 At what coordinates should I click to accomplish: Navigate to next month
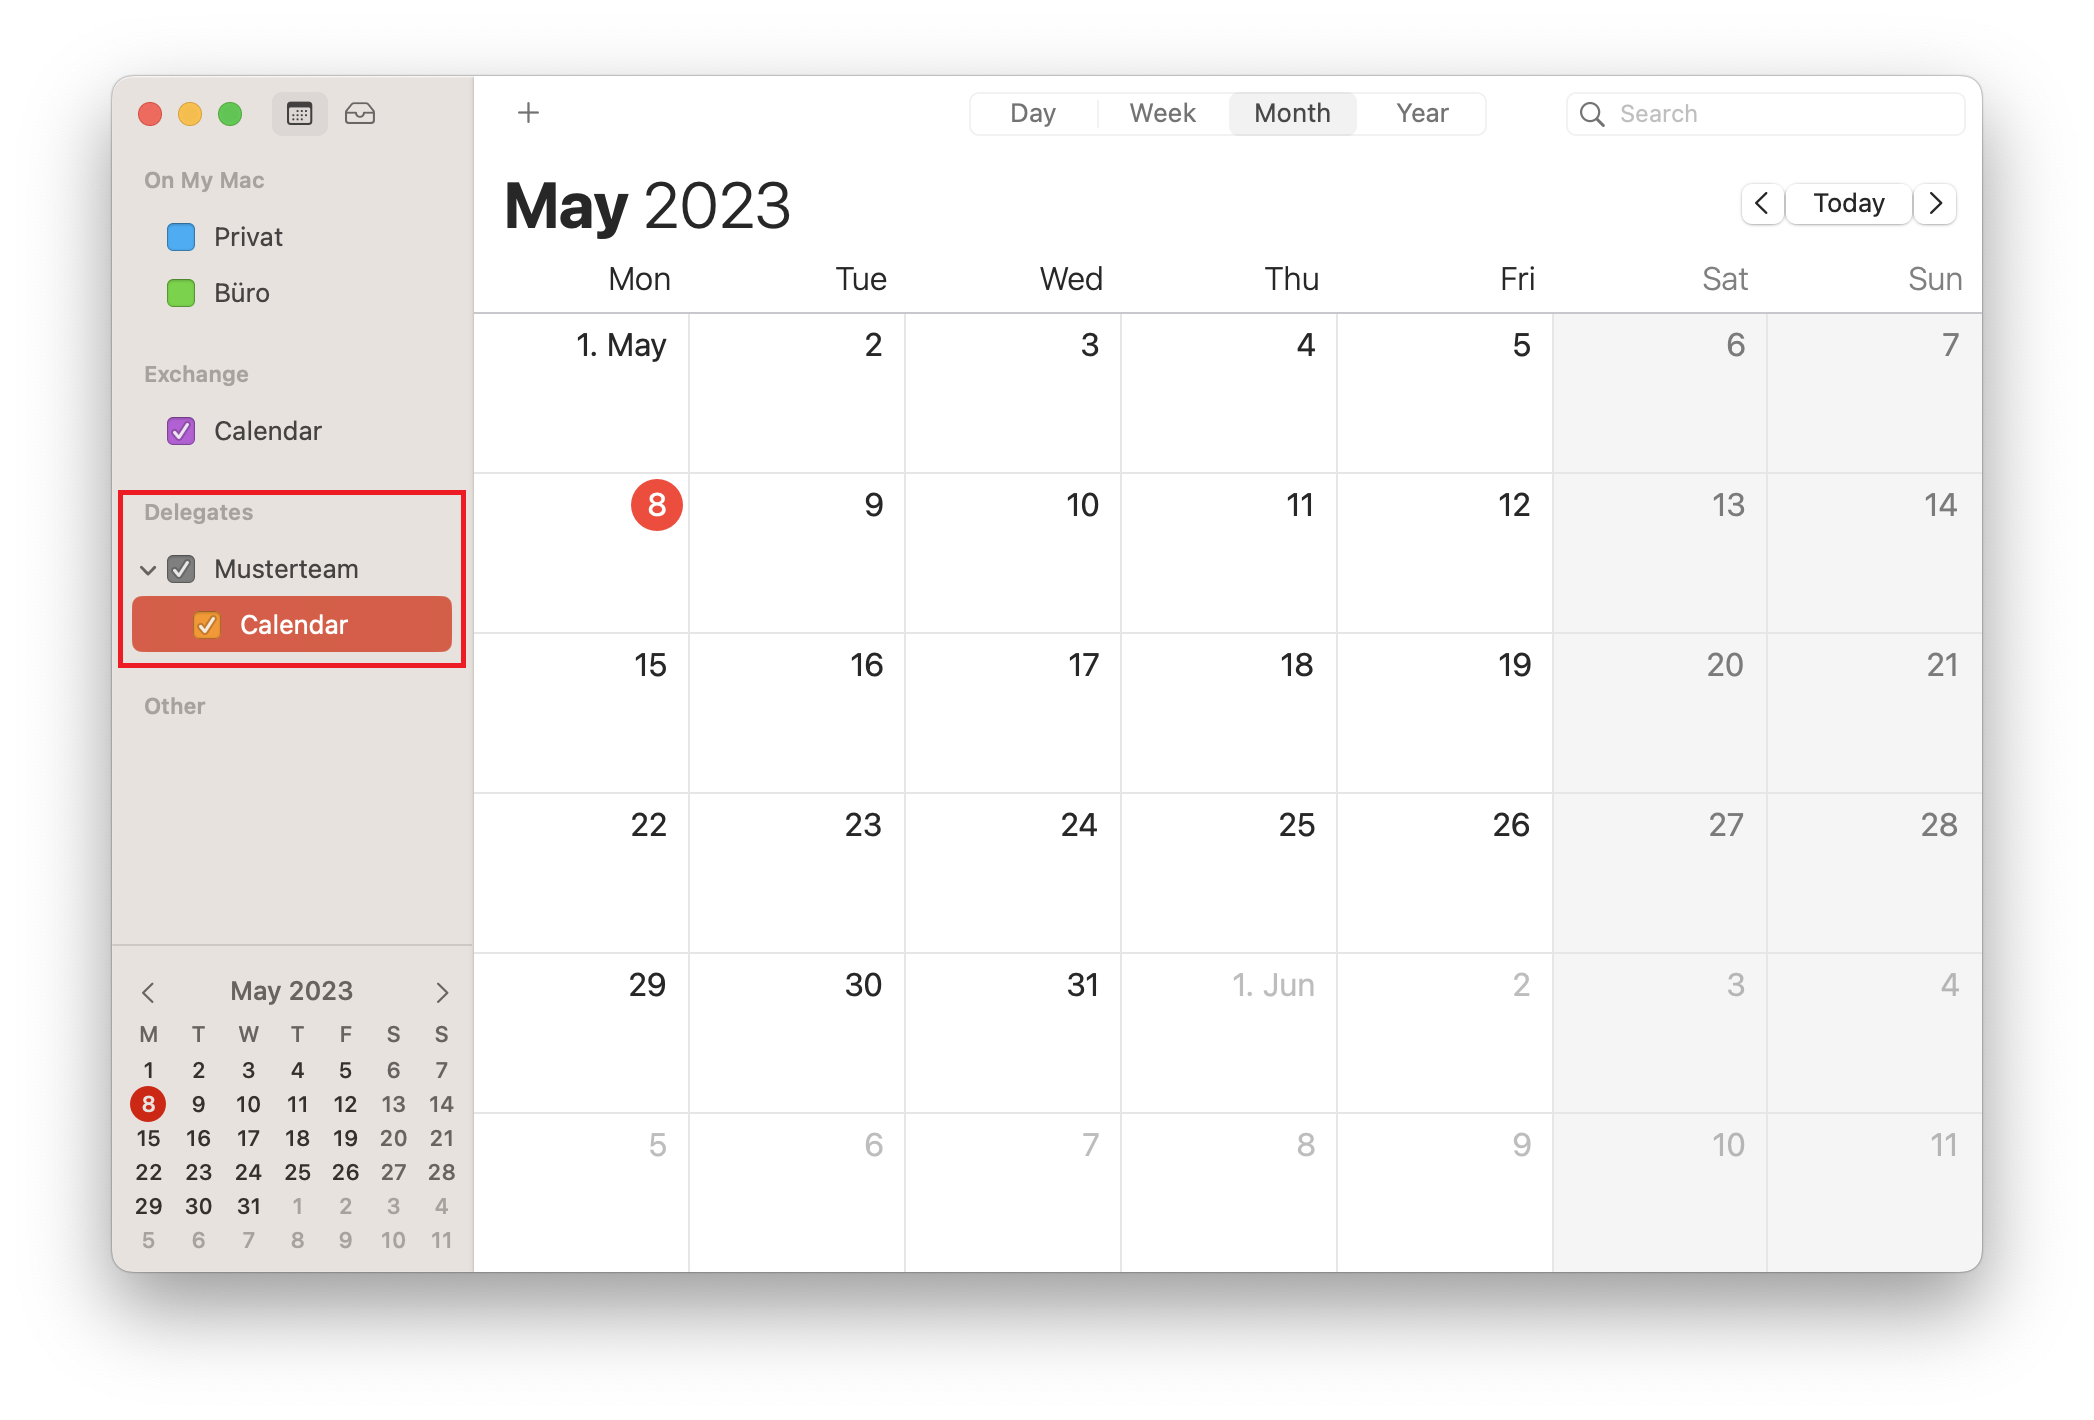1940,203
